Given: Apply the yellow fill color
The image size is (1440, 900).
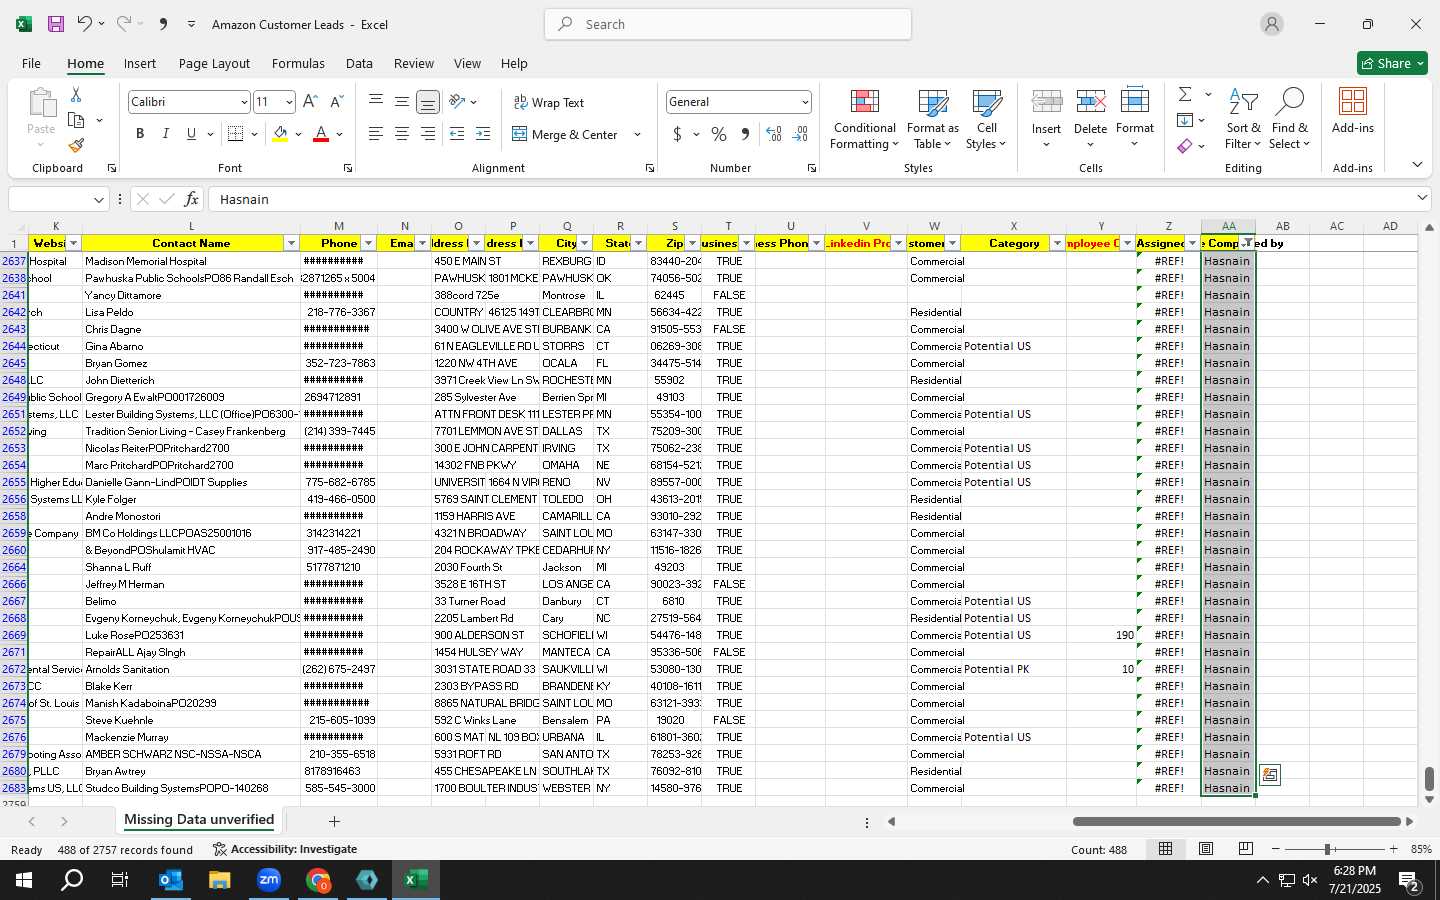Looking at the screenshot, I should (280, 134).
